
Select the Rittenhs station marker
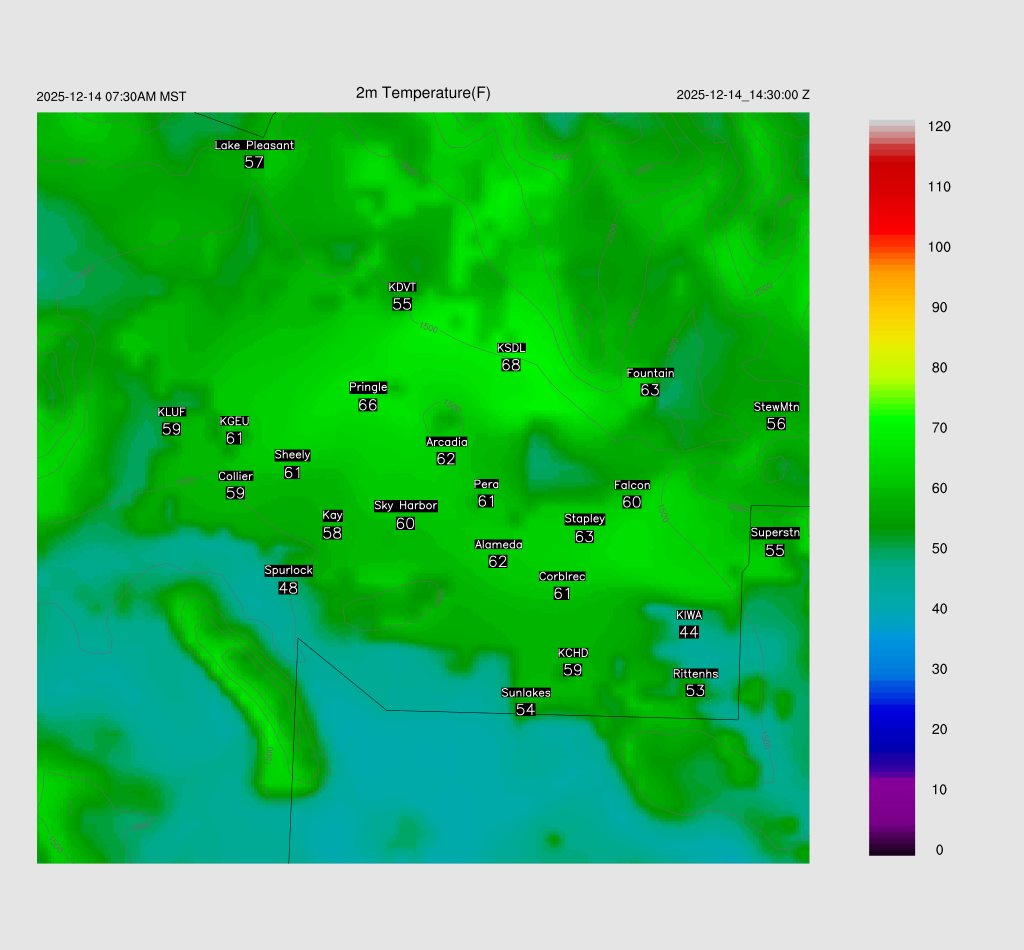click(x=695, y=682)
